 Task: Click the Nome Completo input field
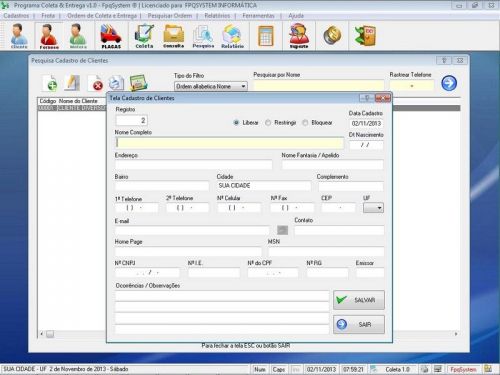[230, 143]
